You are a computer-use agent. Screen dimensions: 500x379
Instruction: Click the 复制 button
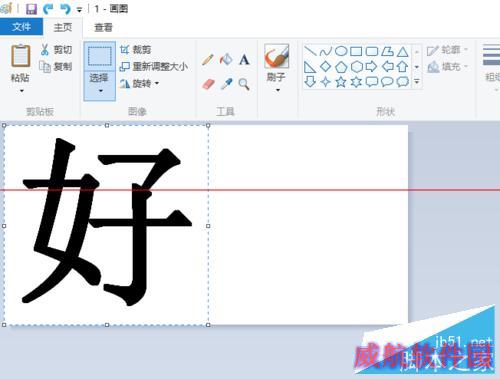pos(56,66)
